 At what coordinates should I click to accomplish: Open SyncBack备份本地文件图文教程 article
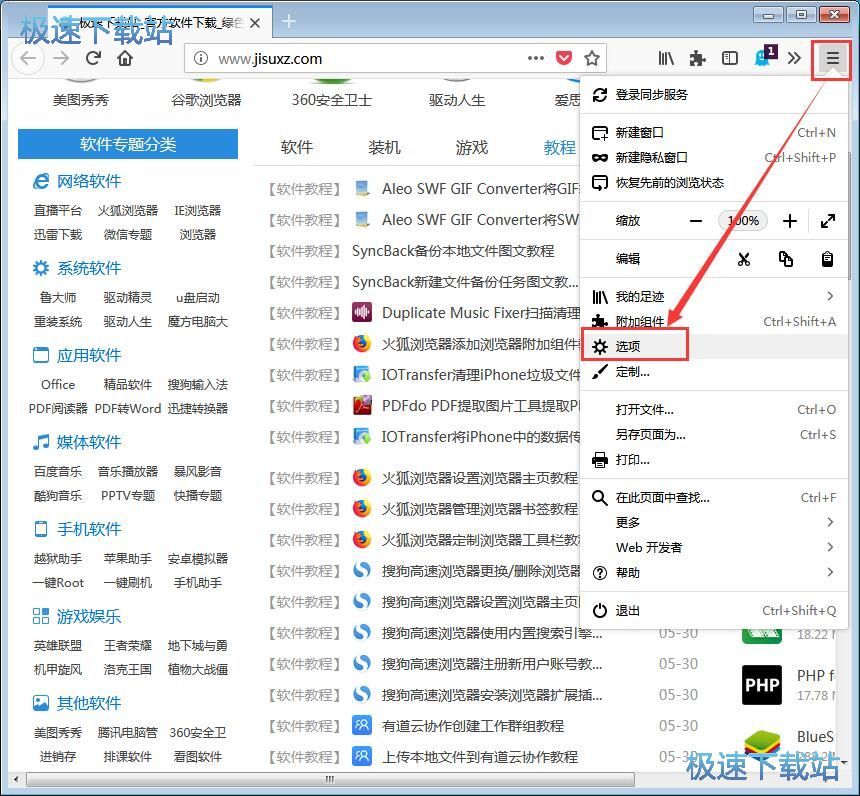(453, 251)
